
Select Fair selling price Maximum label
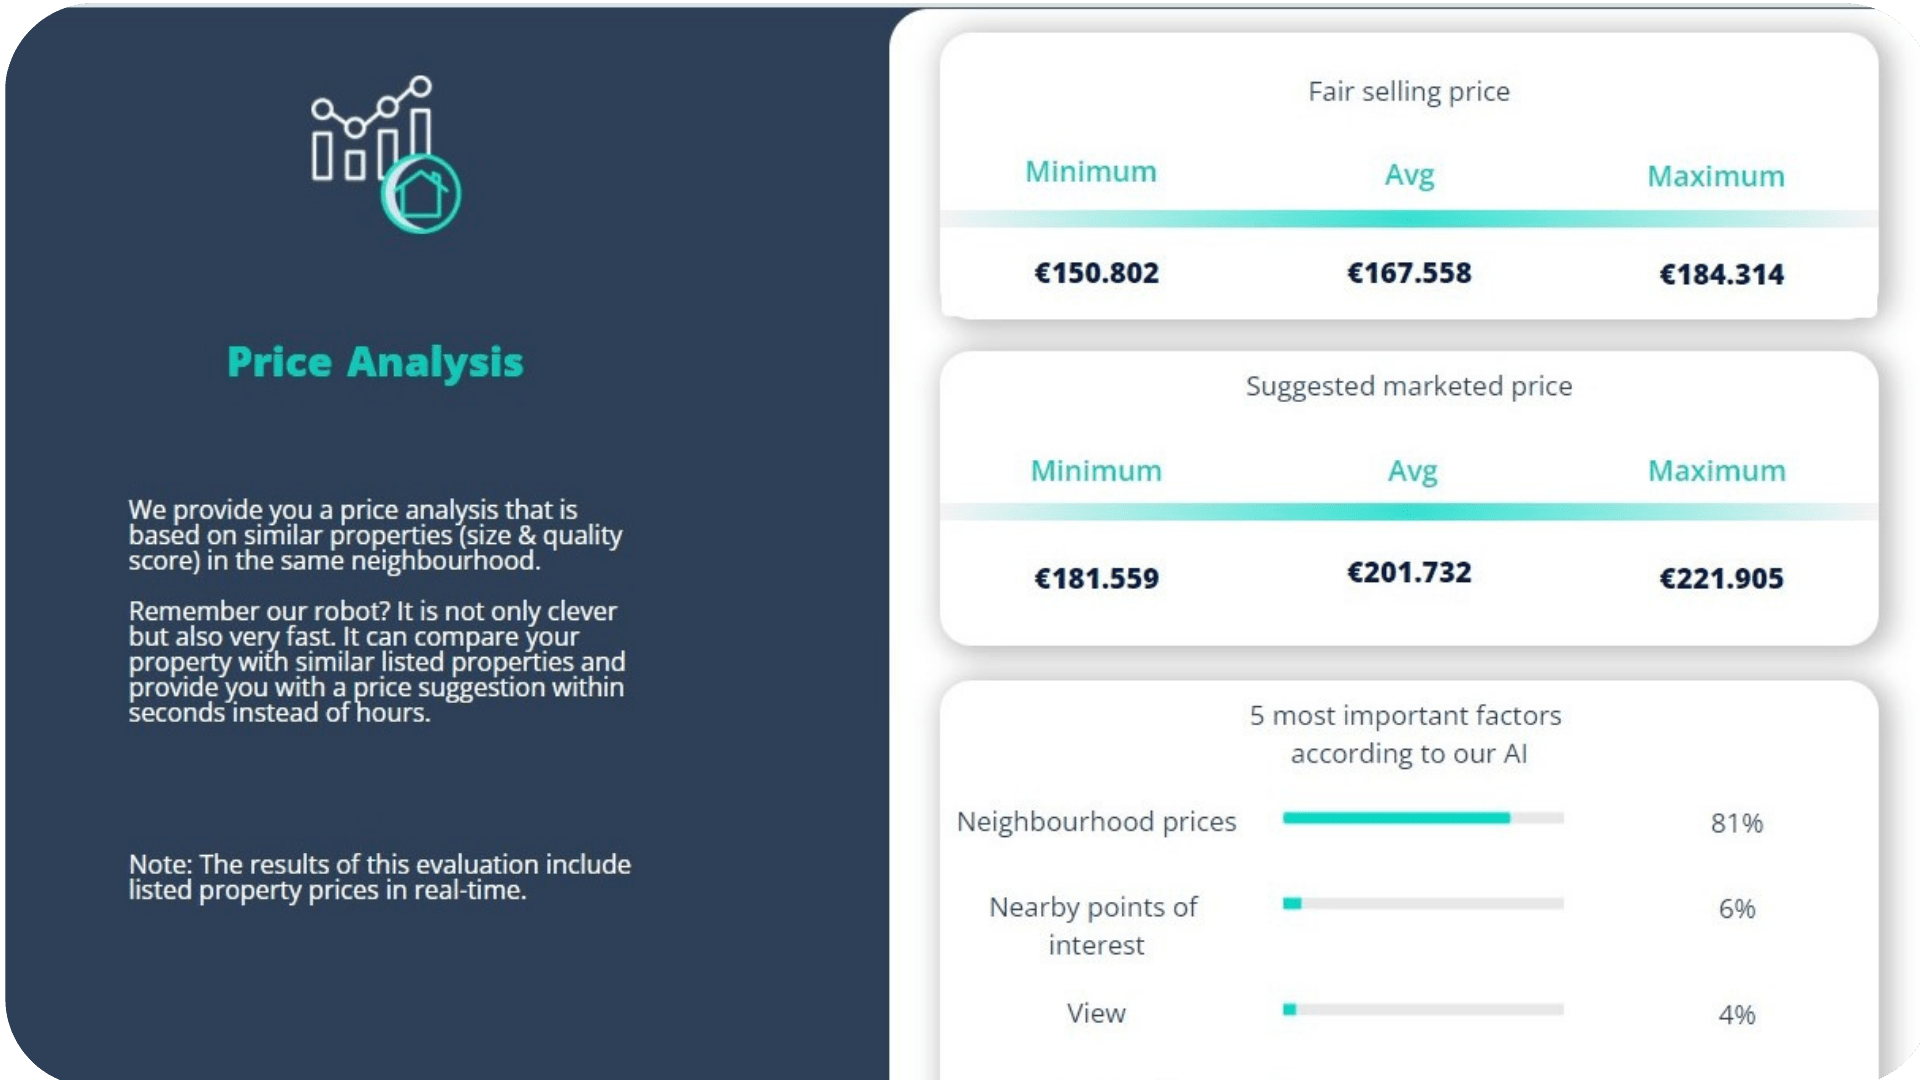point(1715,176)
